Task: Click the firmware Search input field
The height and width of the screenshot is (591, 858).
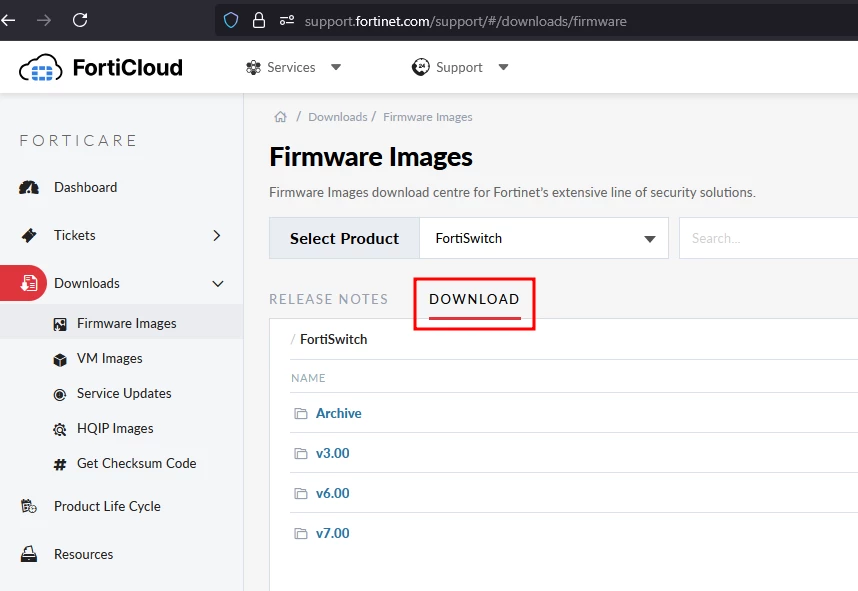Action: [x=768, y=238]
